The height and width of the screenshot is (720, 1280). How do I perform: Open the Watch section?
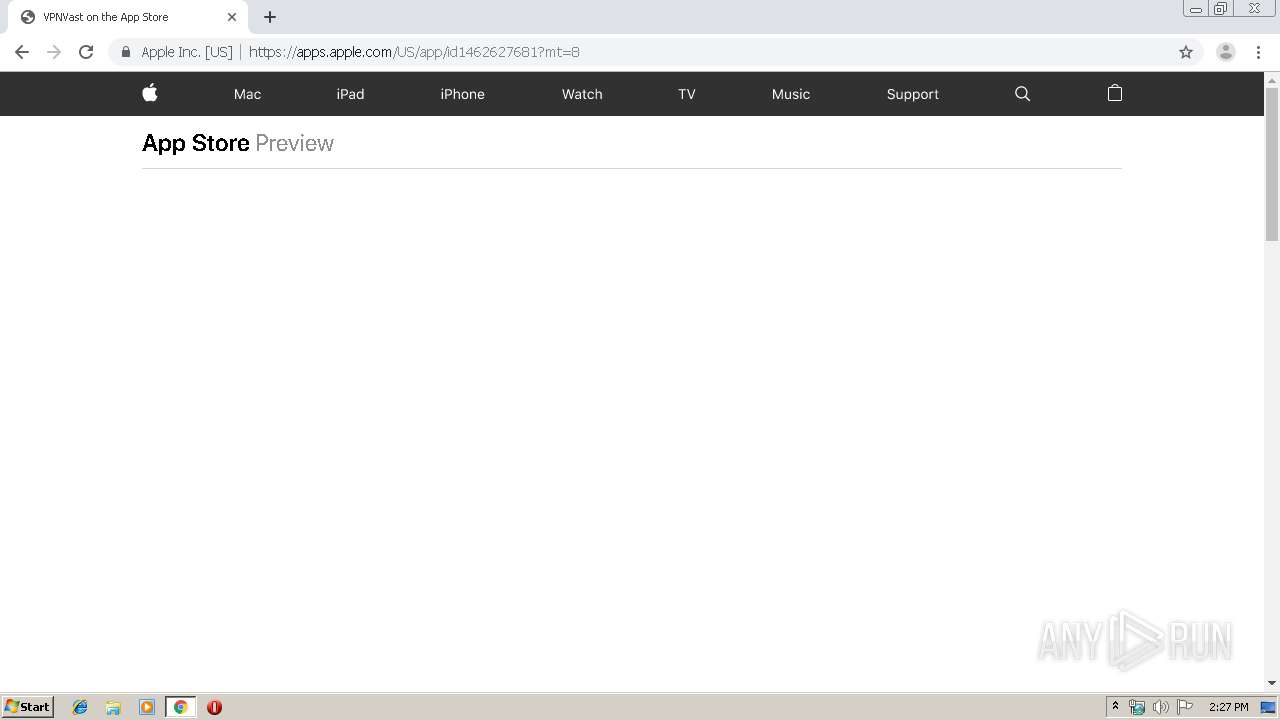[x=582, y=94]
